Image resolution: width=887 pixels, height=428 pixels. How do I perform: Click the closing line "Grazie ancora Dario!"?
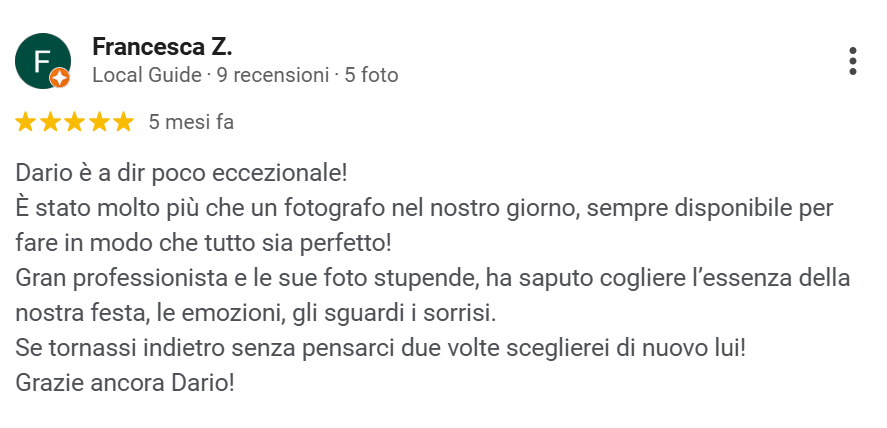(x=125, y=383)
